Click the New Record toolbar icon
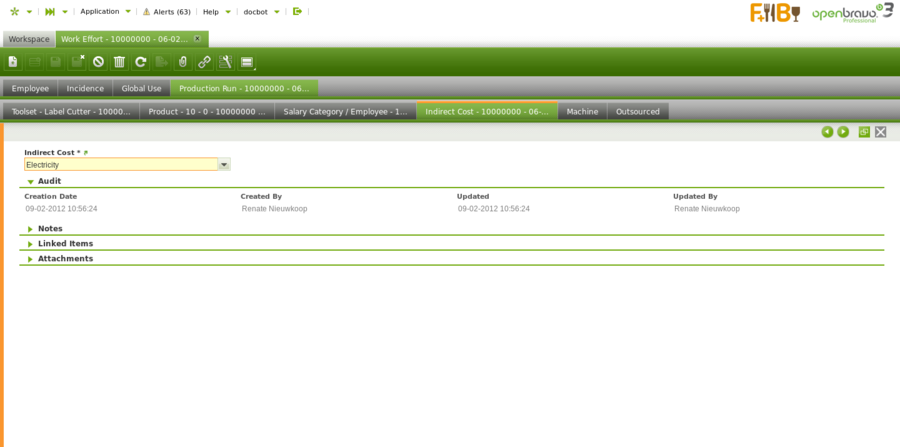 coord(13,62)
